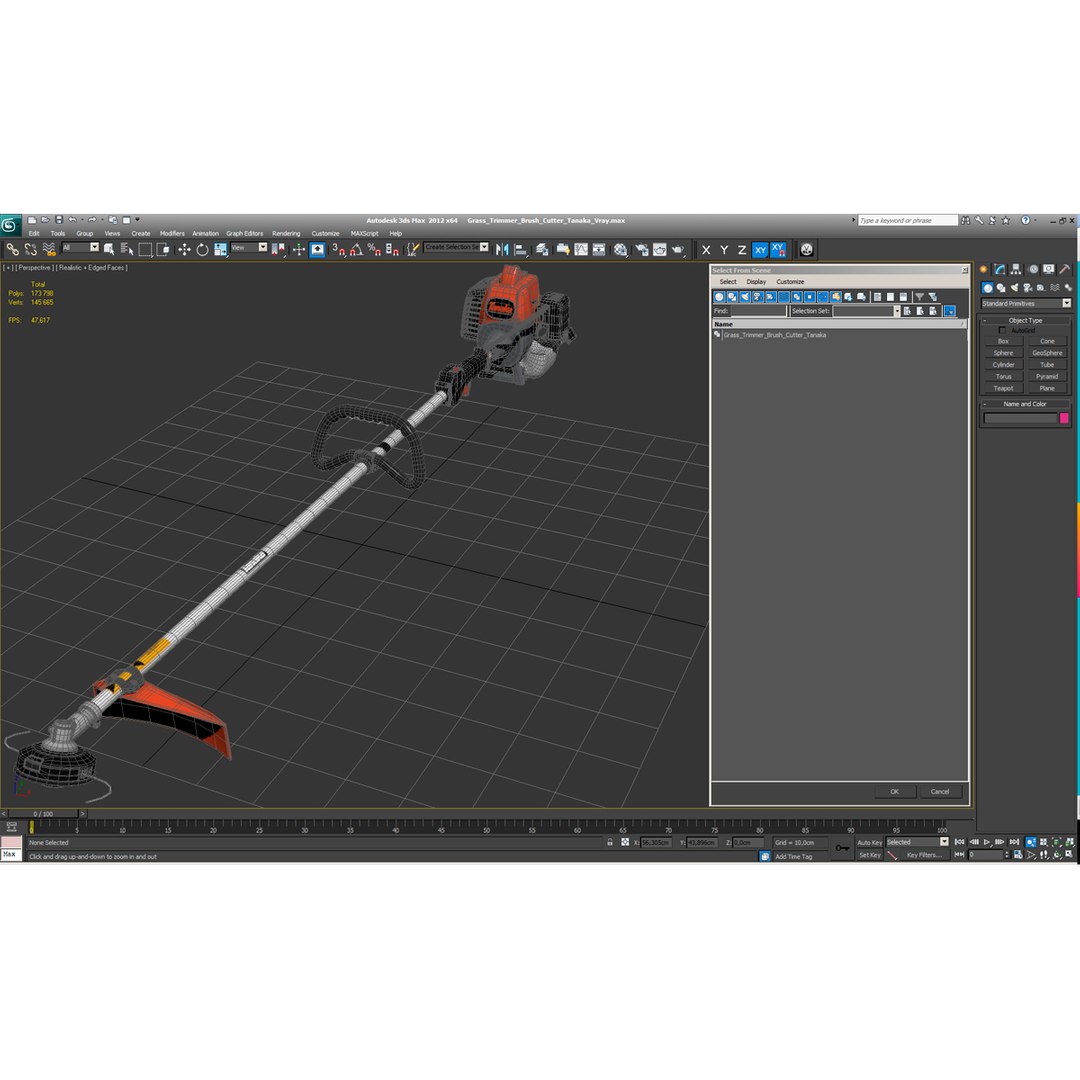Select the Cameras category in Create panel
This screenshot has width=1080, height=1080.
pos(1028,288)
